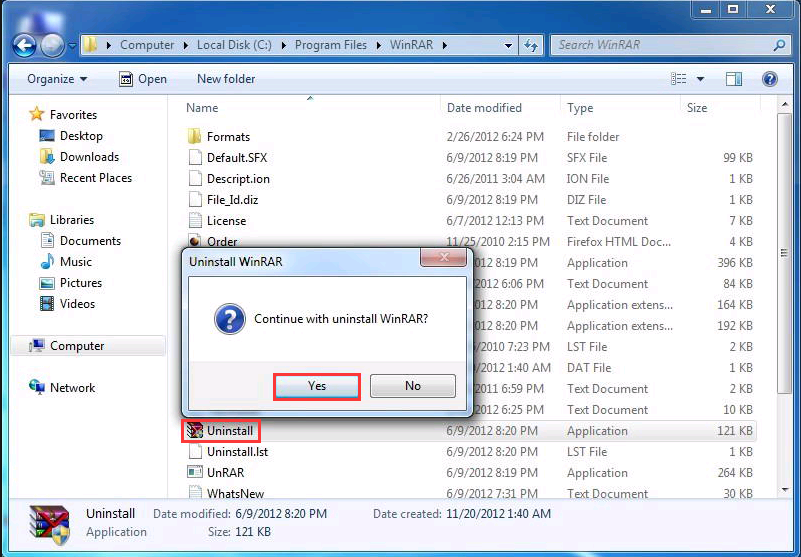Expand arrow after Local Disk (C:) breadcrumb
Screen dimensions: 801x557
284,45
